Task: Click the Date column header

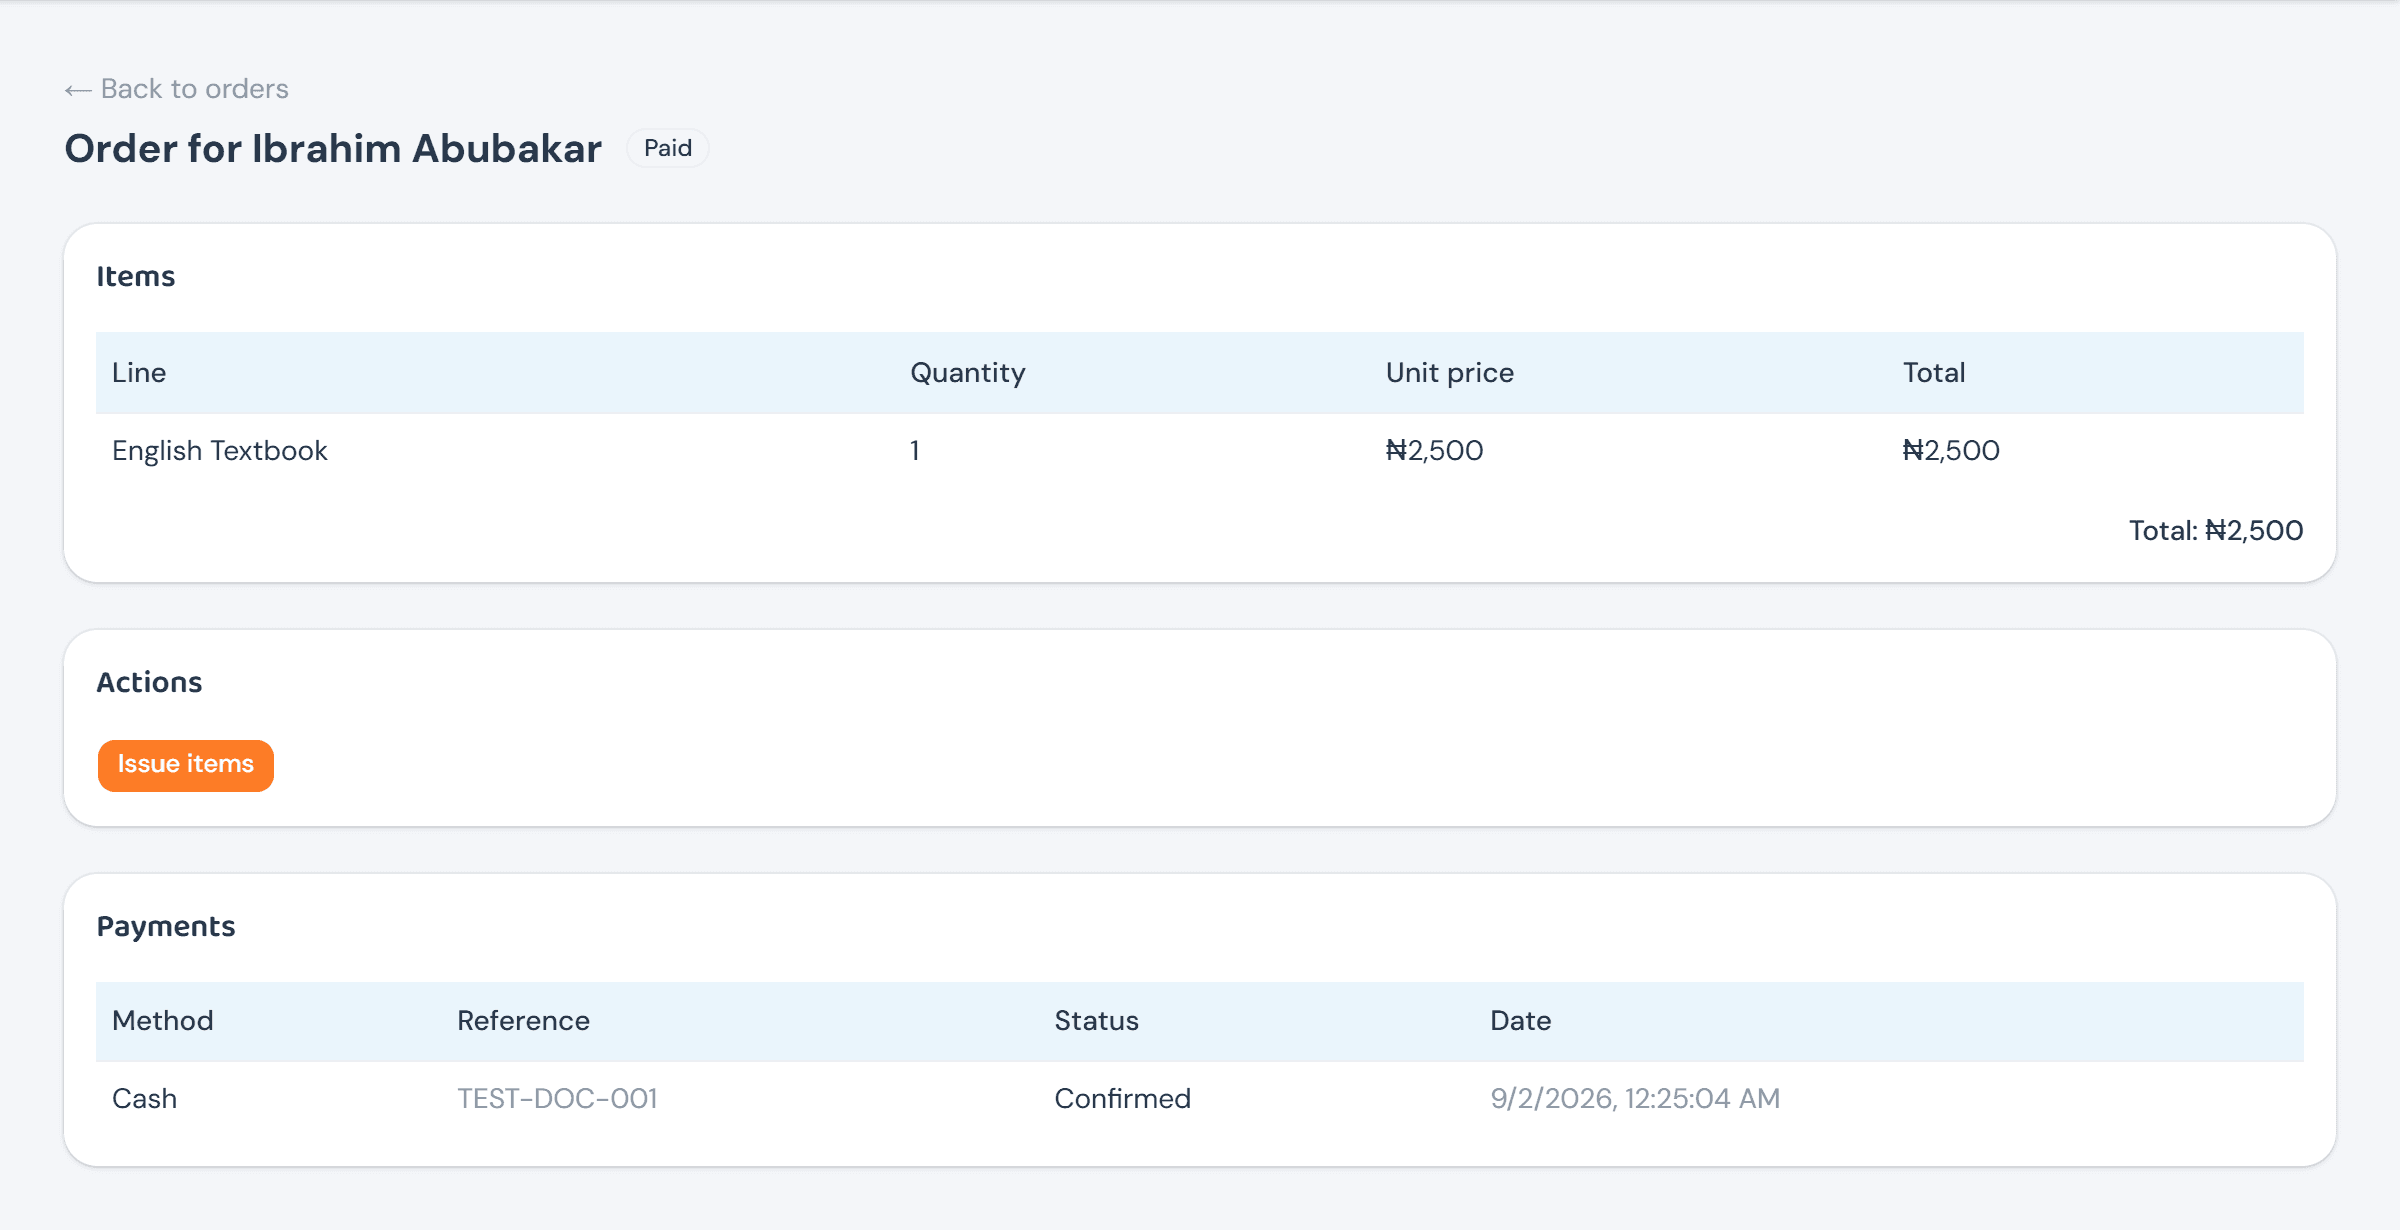Action: [1520, 1021]
